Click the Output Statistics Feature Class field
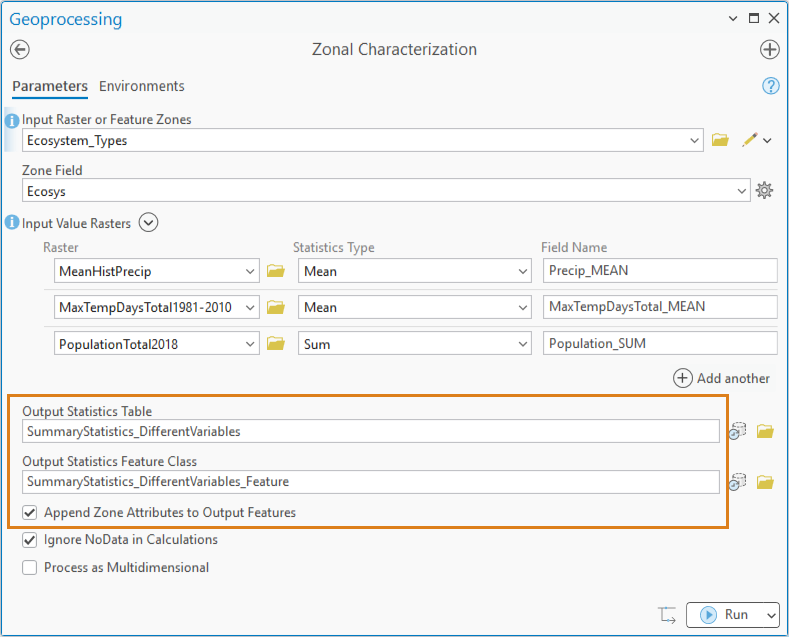This screenshot has width=789, height=637. click(371, 482)
